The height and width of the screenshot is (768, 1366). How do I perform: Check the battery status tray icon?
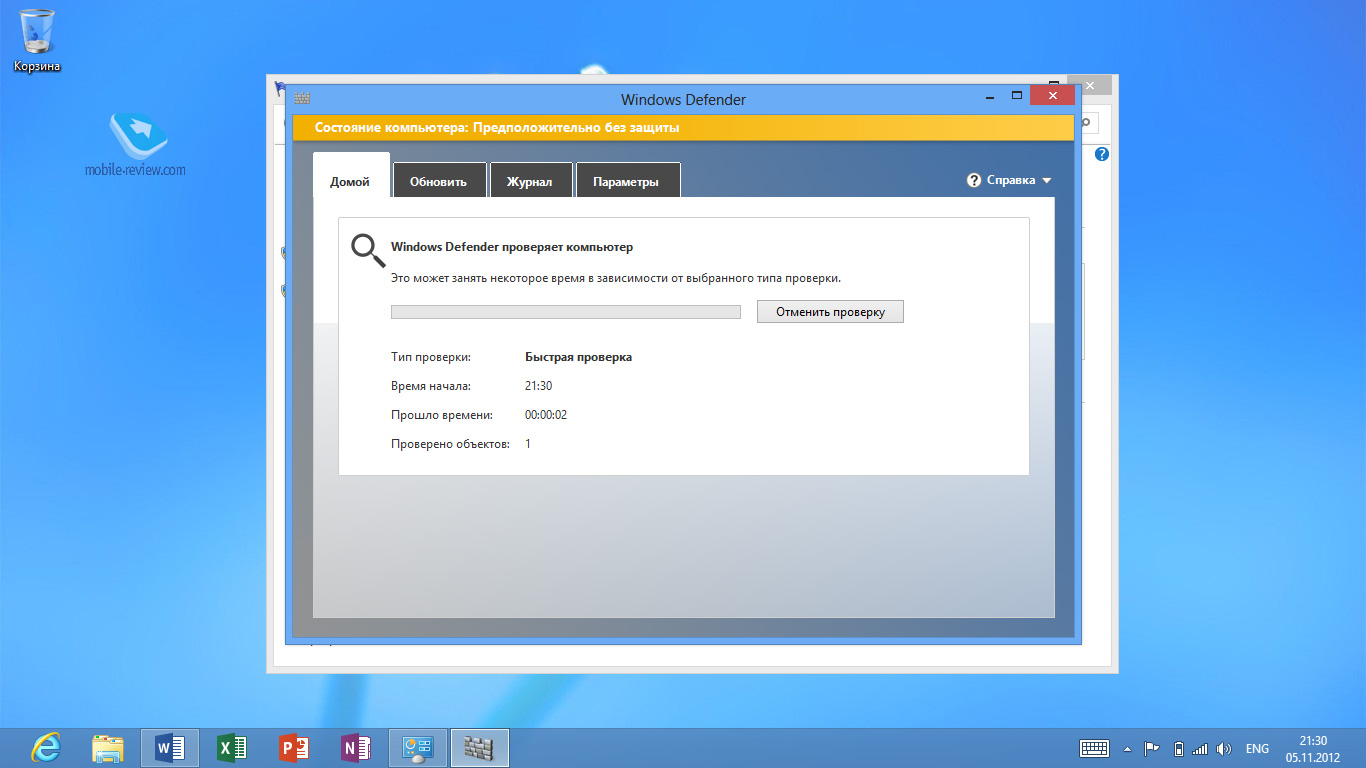pos(1178,748)
